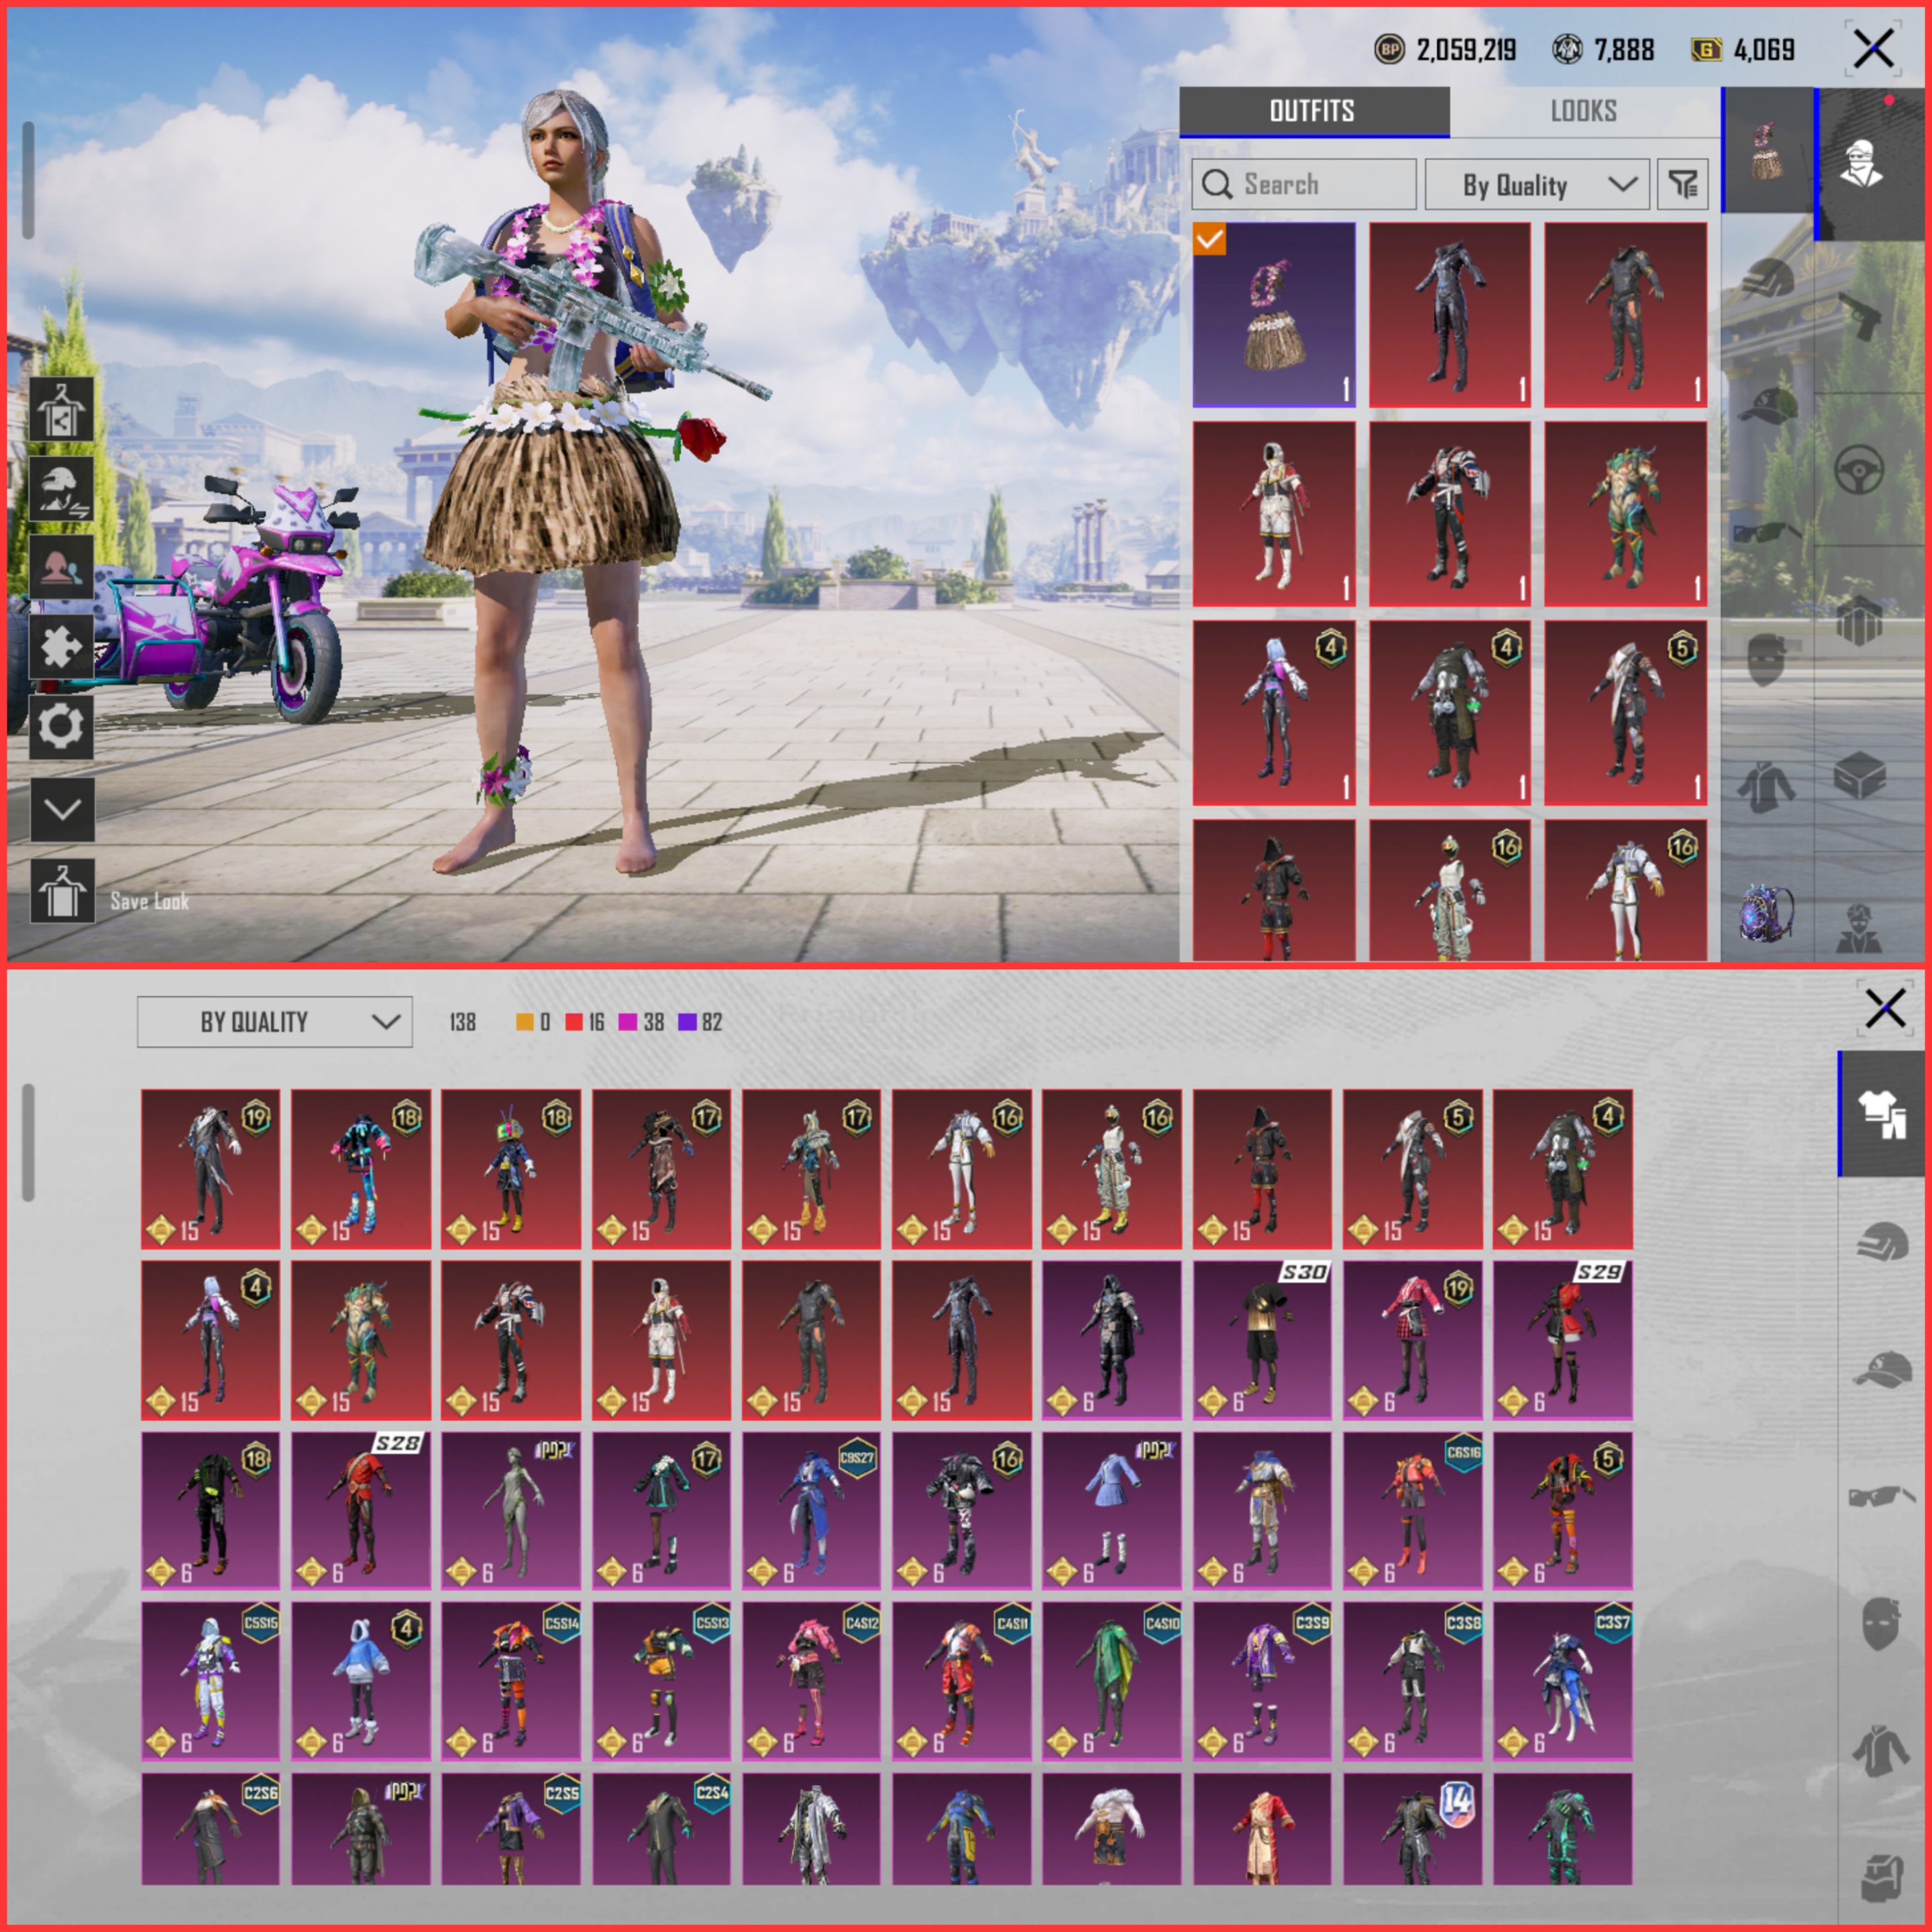Click the puzzle piece icon
Viewport: 1932px width, 1932px height.
pos(61,647)
